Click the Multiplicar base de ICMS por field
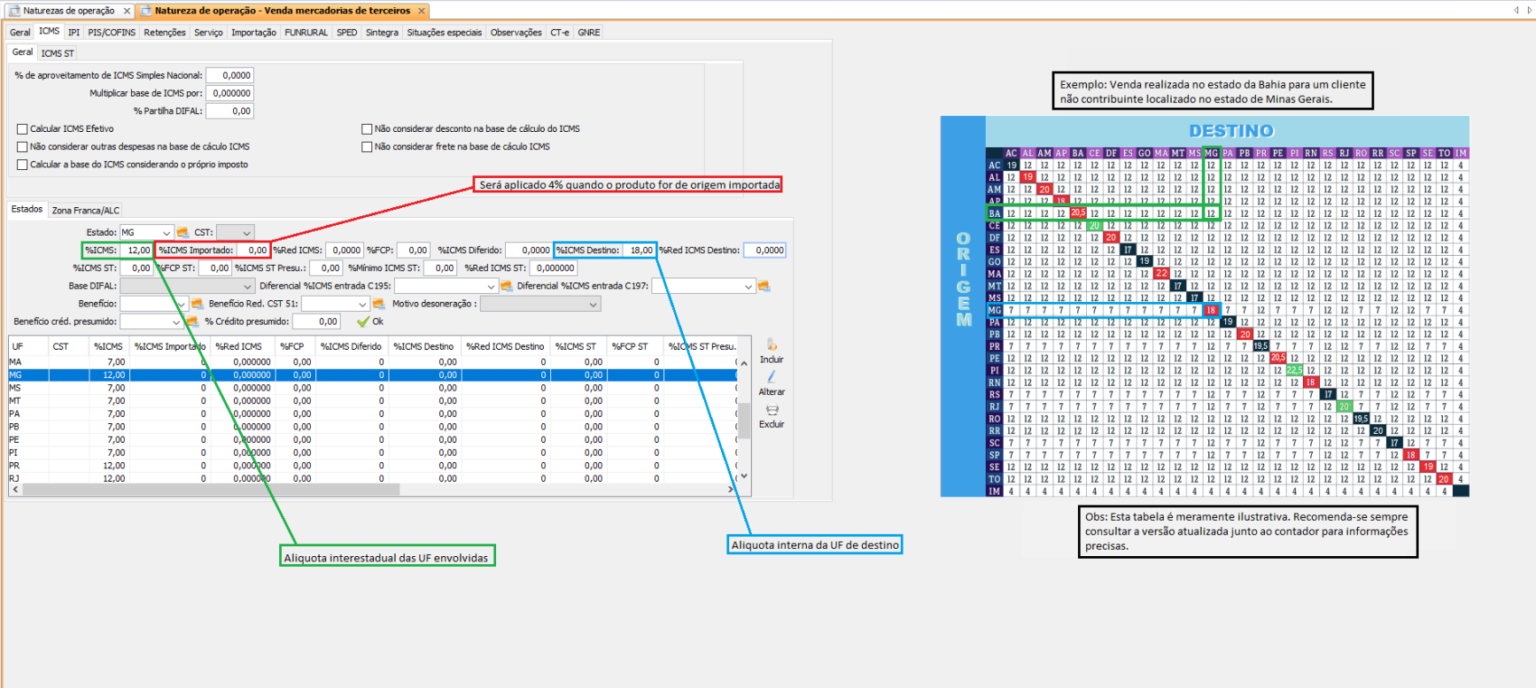1536x688 pixels. click(229, 93)
